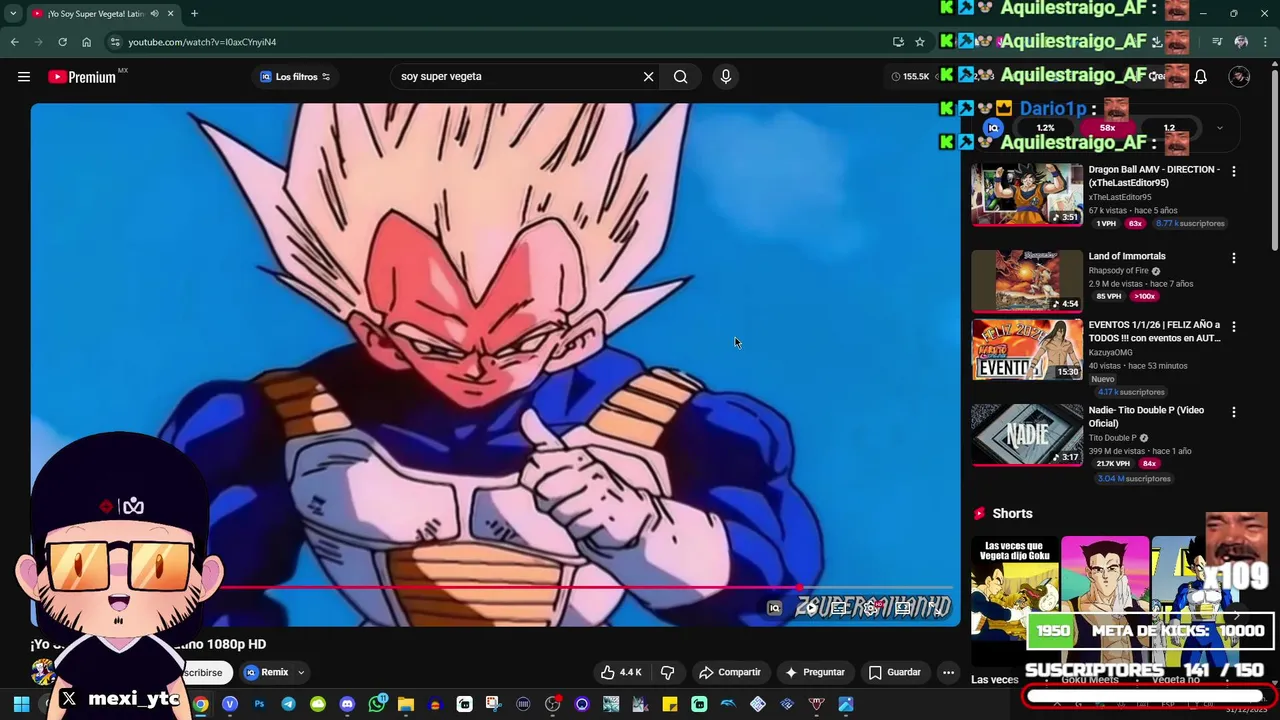The height and width of the screenshot is (720, 1280).
Task: Click the Preguntar button
Action: tap(815, 672)
